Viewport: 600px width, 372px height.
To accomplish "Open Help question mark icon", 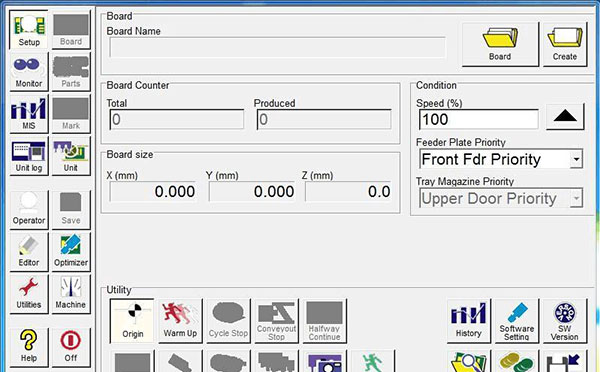I will [x=29, y=347].
